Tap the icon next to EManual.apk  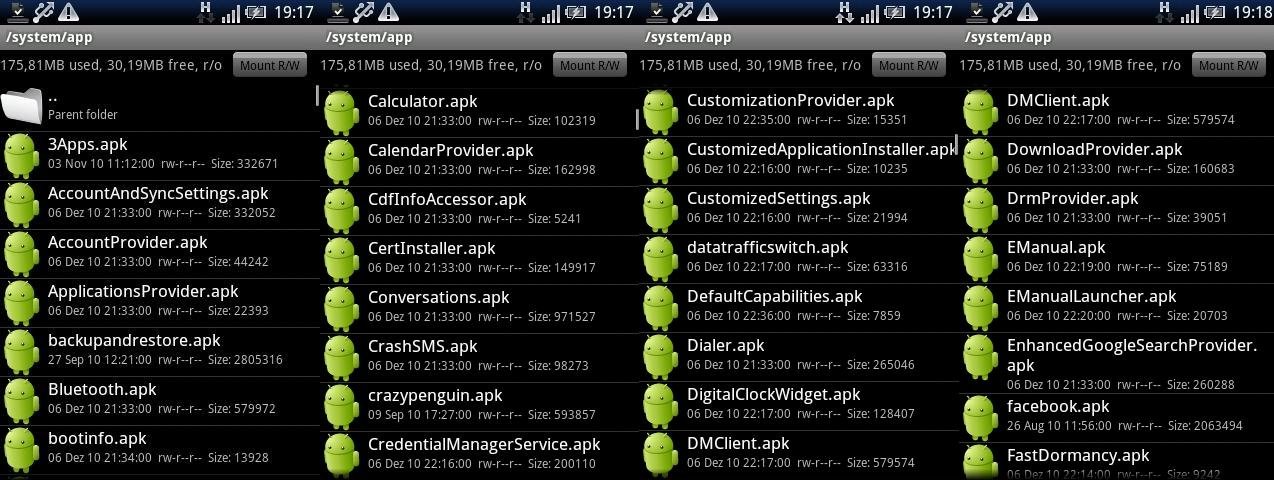click(981, 257)
